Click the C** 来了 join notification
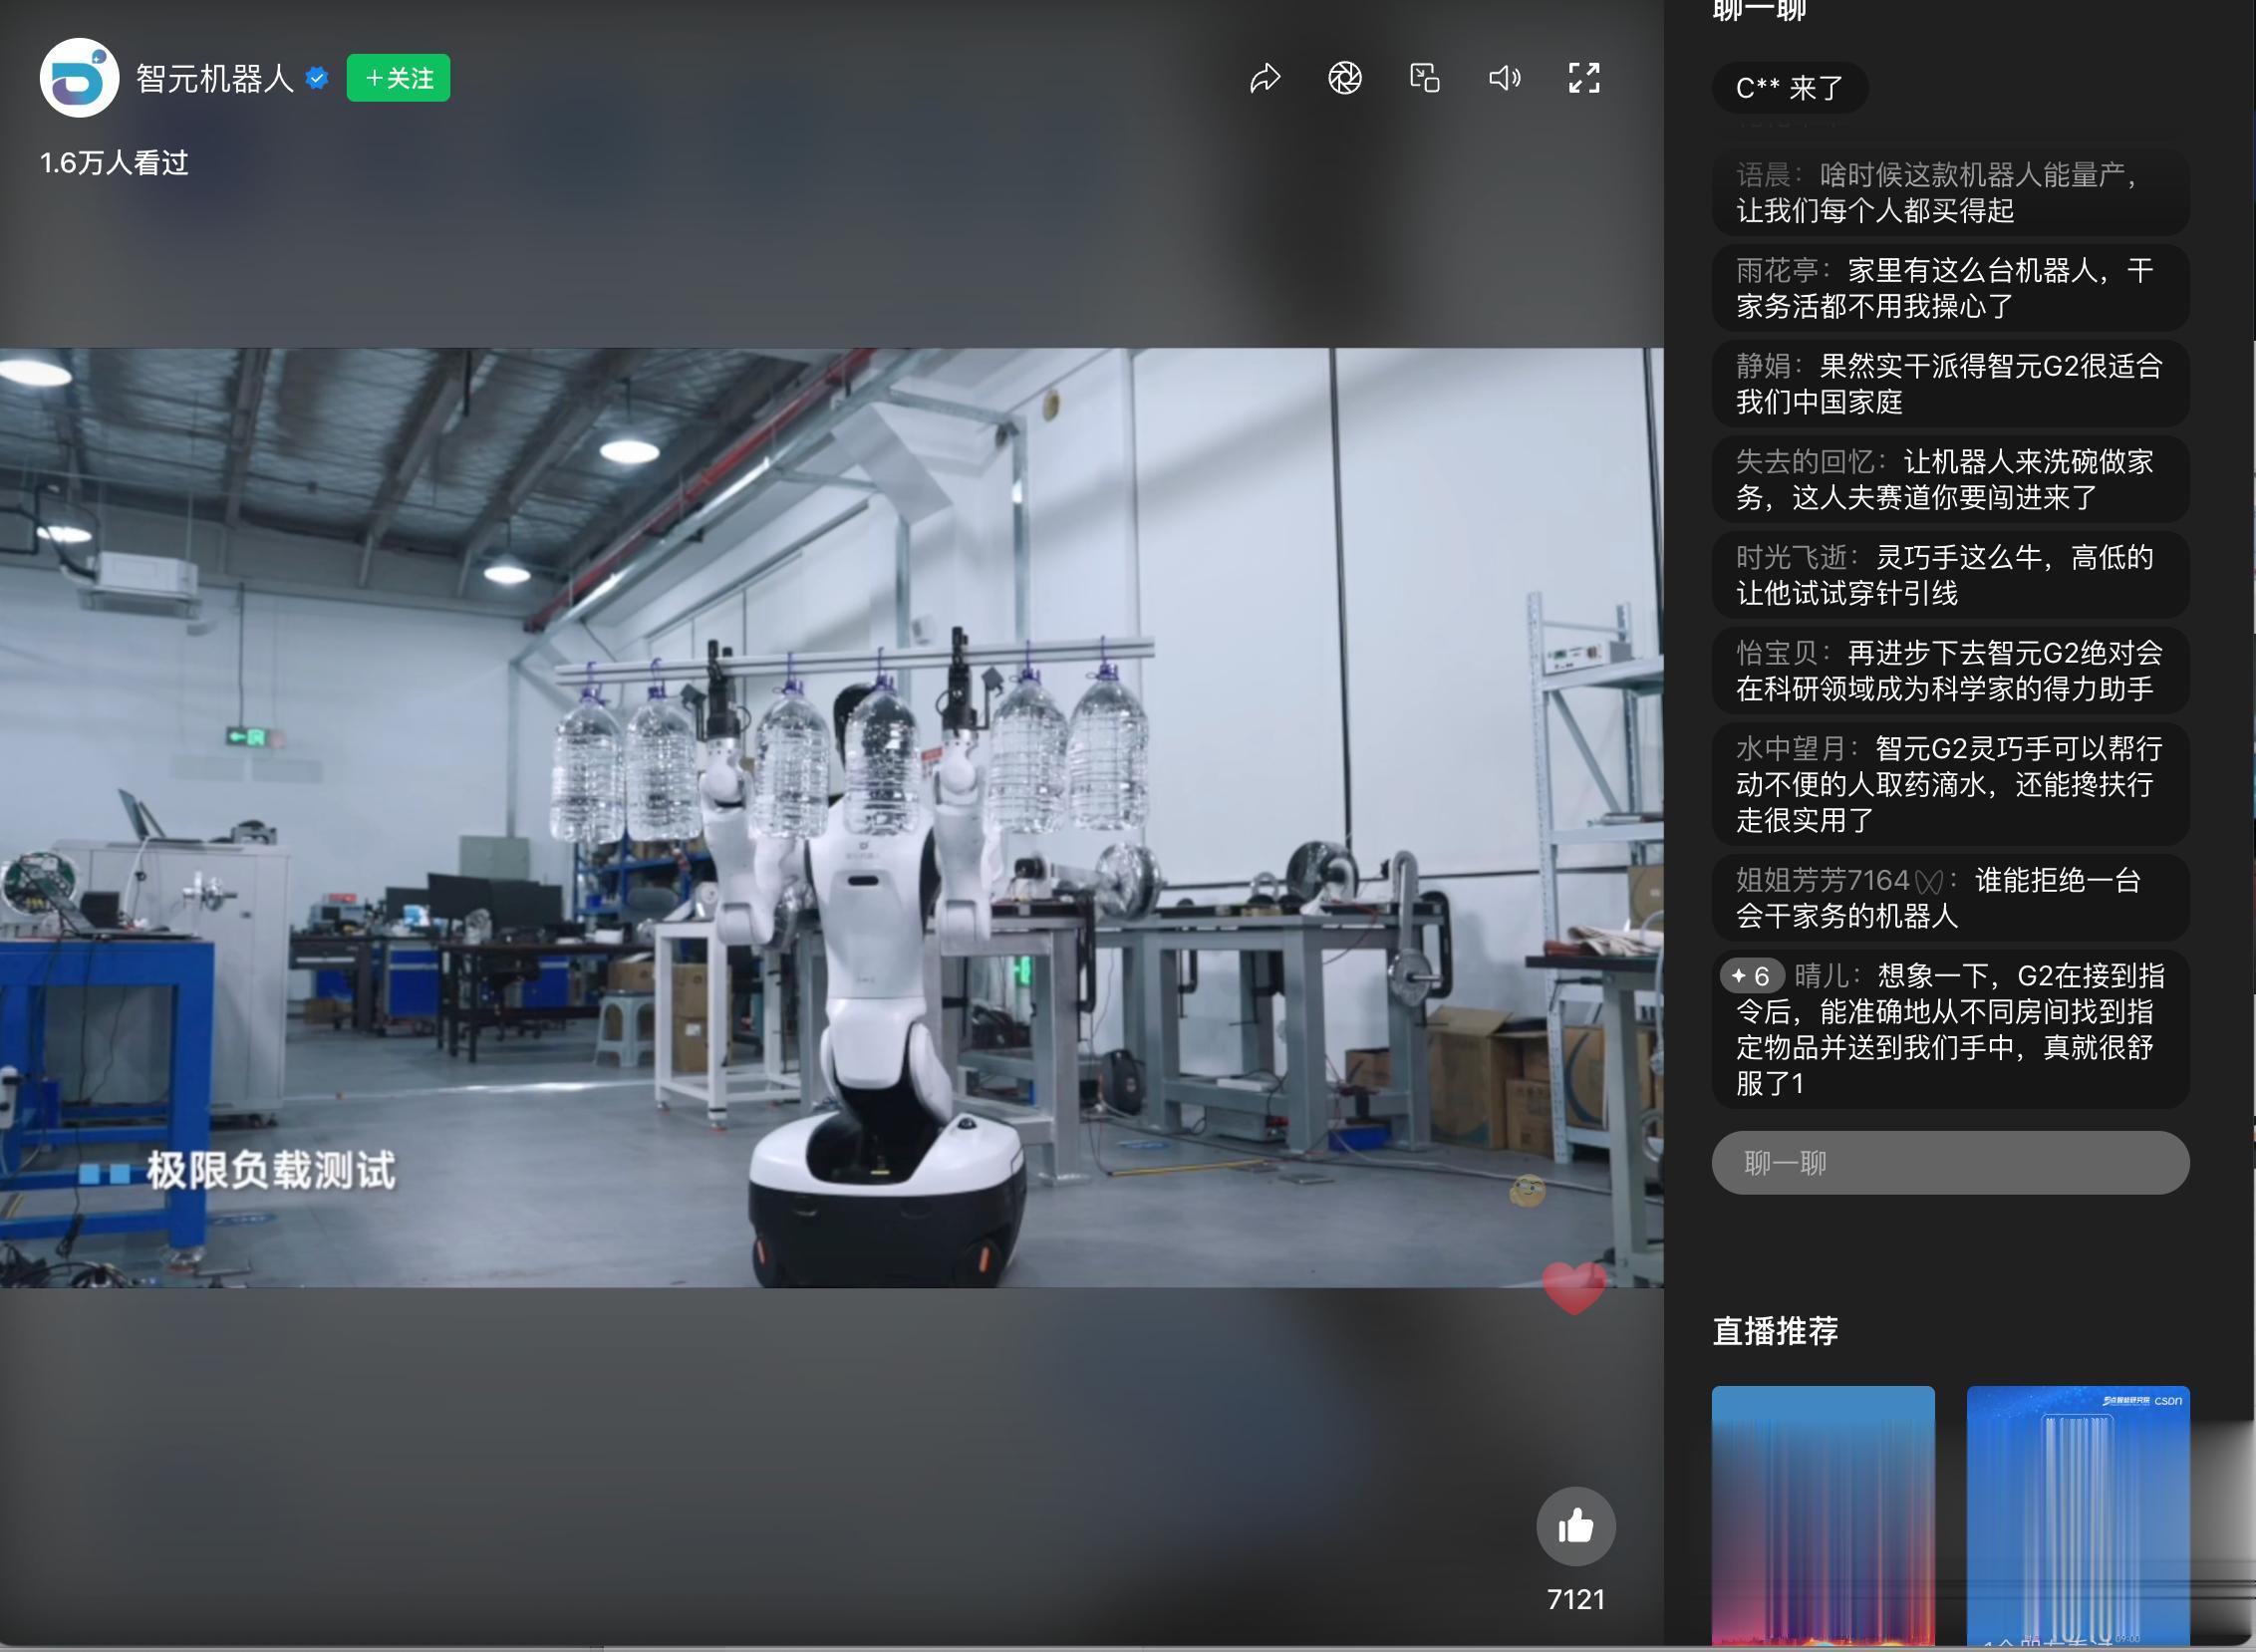 click(1789, 88)
